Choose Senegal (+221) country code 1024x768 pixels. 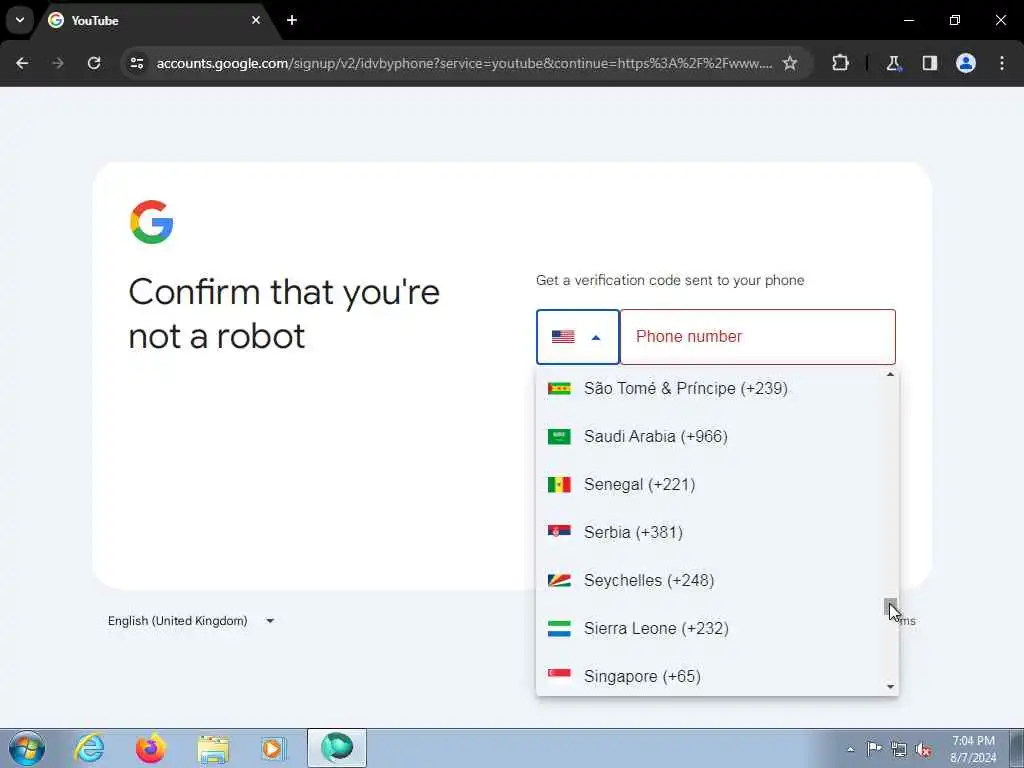coord(711,485)
